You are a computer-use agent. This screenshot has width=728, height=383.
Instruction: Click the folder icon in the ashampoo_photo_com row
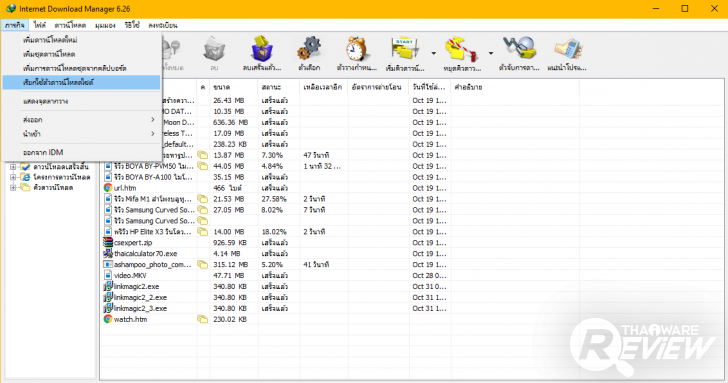pos(202,265)
